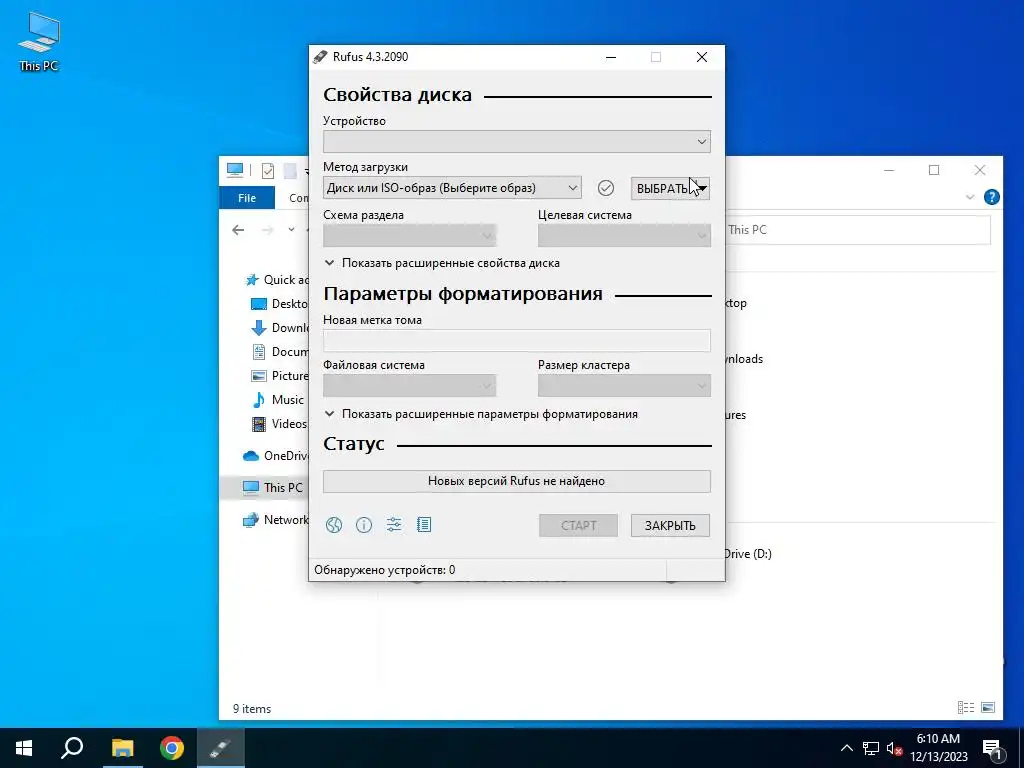Maximize the File Explorer window
This screenshot has height=768, width=1024.
[934, 170]
